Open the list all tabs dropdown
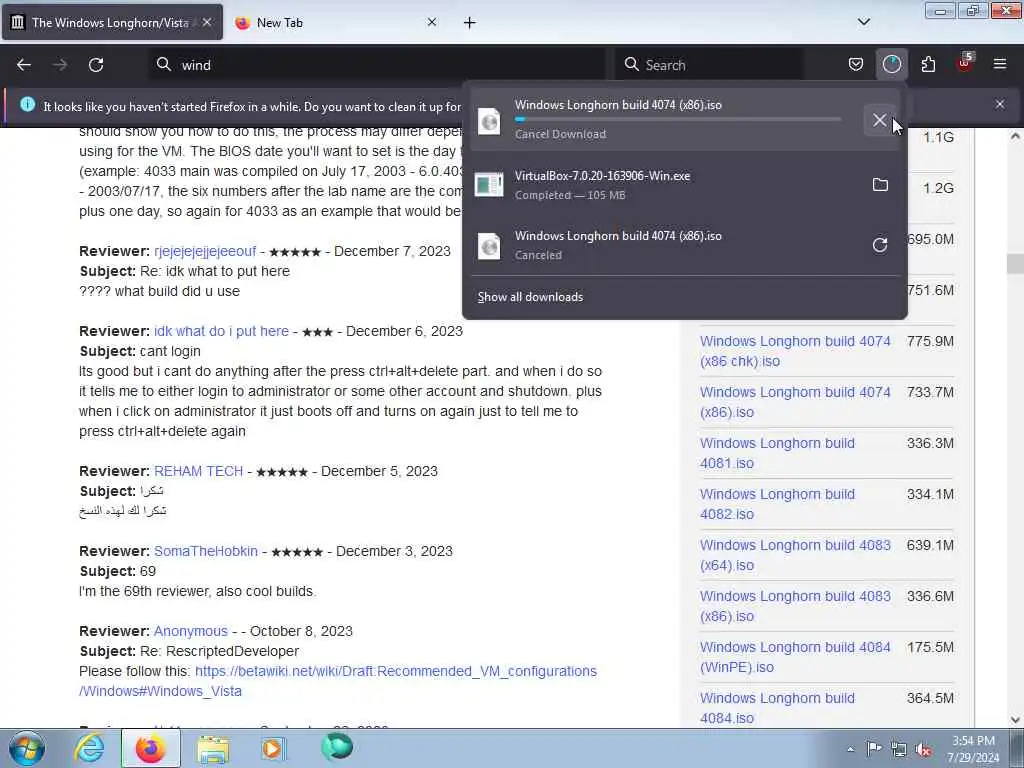The image size is (1024, 768). point(863,22)
